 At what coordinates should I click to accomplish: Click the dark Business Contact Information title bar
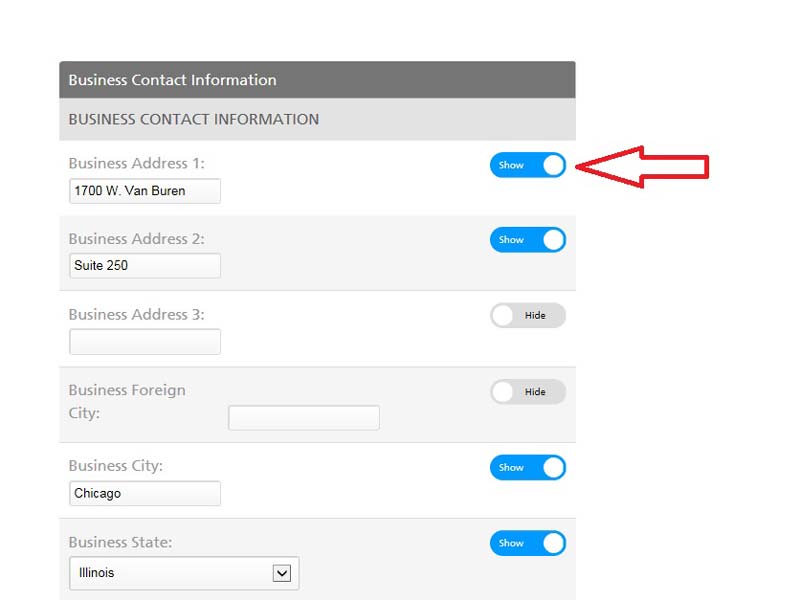(317, 80)
